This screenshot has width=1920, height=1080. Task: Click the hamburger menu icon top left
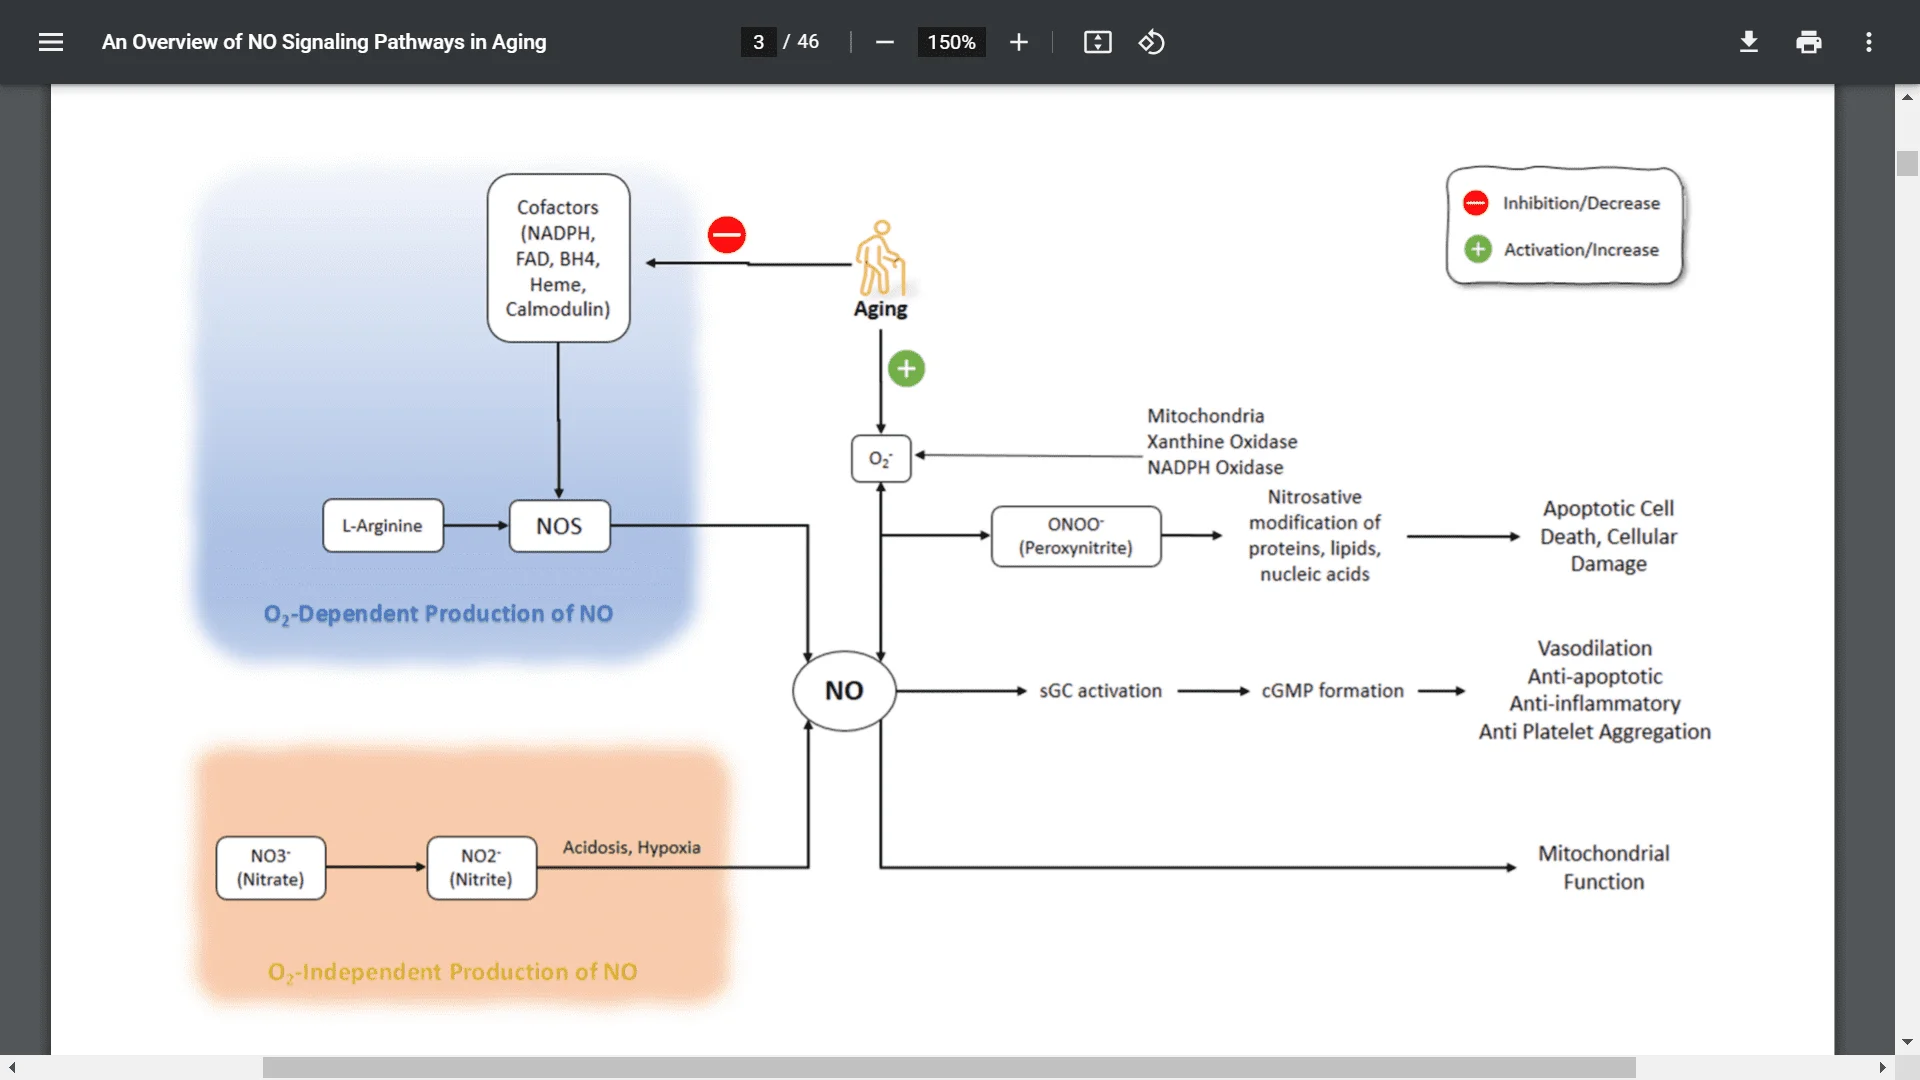point(50,41)
